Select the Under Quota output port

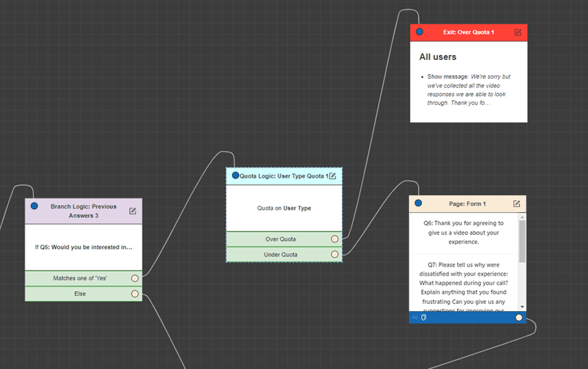coord(334,254)
